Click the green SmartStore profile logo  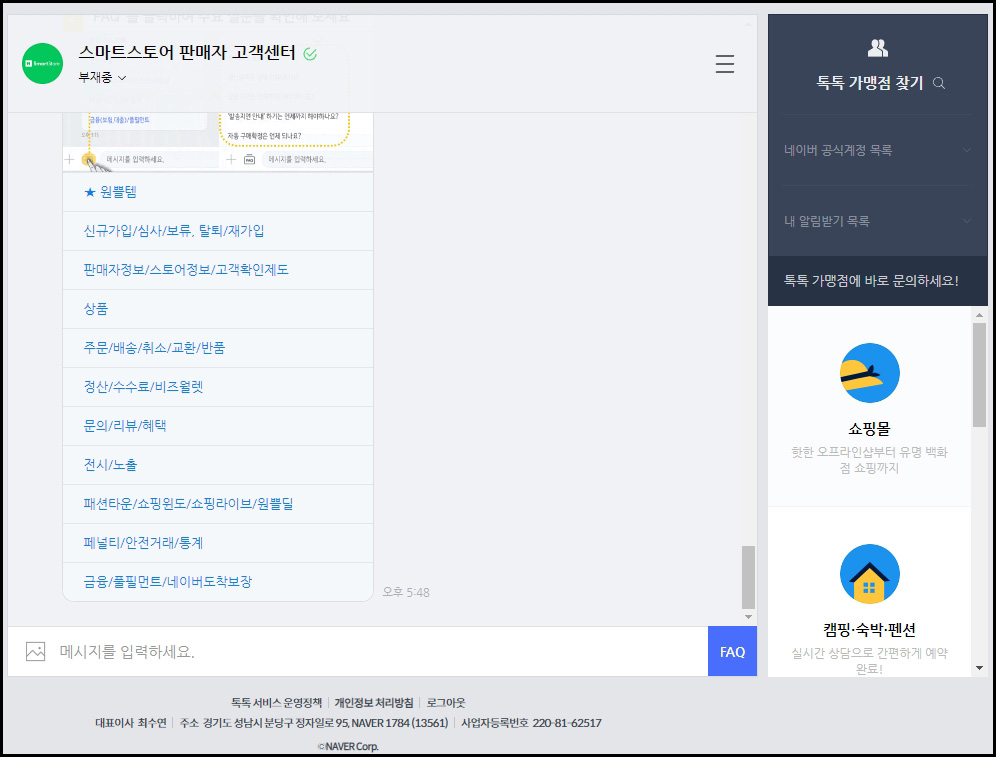pos(43,64)
